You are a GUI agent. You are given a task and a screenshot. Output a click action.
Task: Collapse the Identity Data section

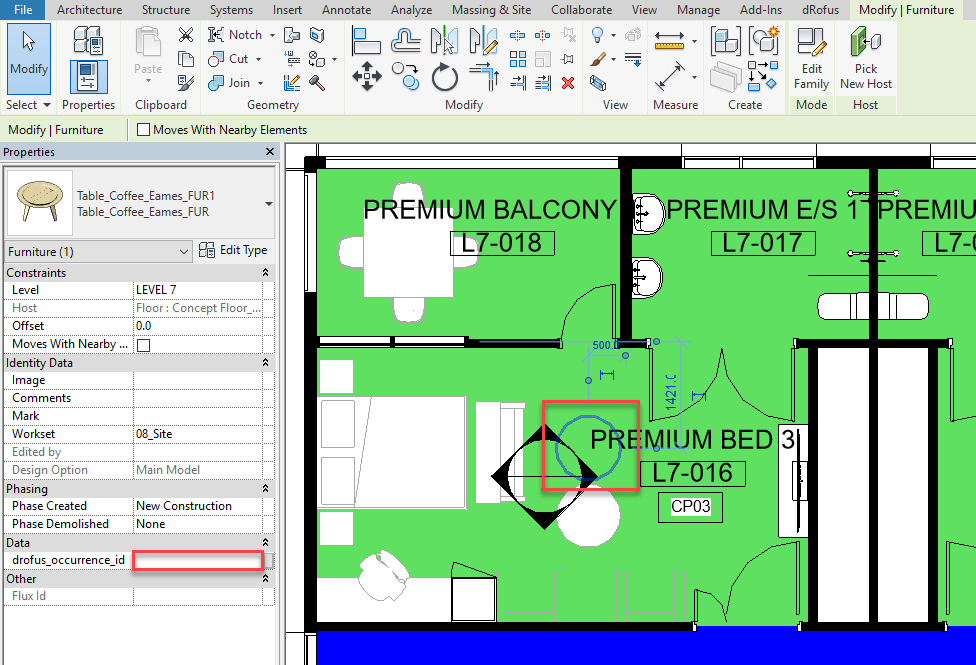(265, 363)
